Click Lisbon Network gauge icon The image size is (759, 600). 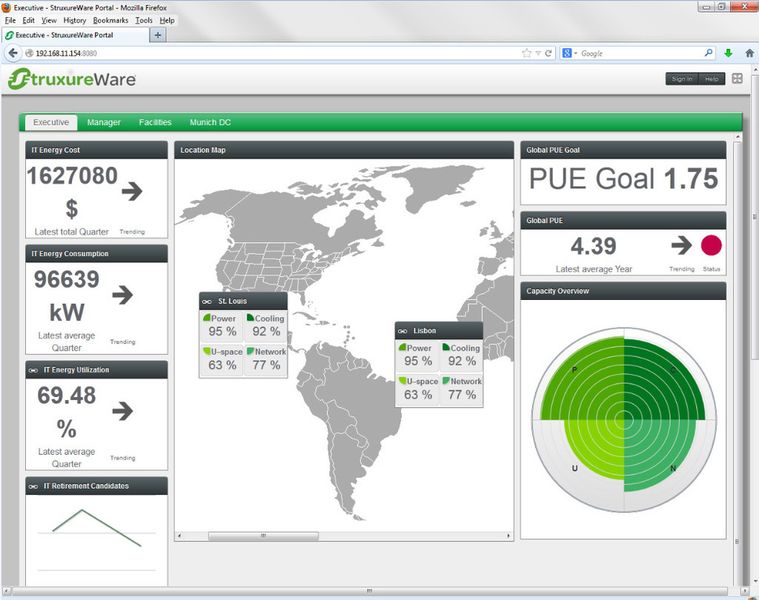(446, 381)
